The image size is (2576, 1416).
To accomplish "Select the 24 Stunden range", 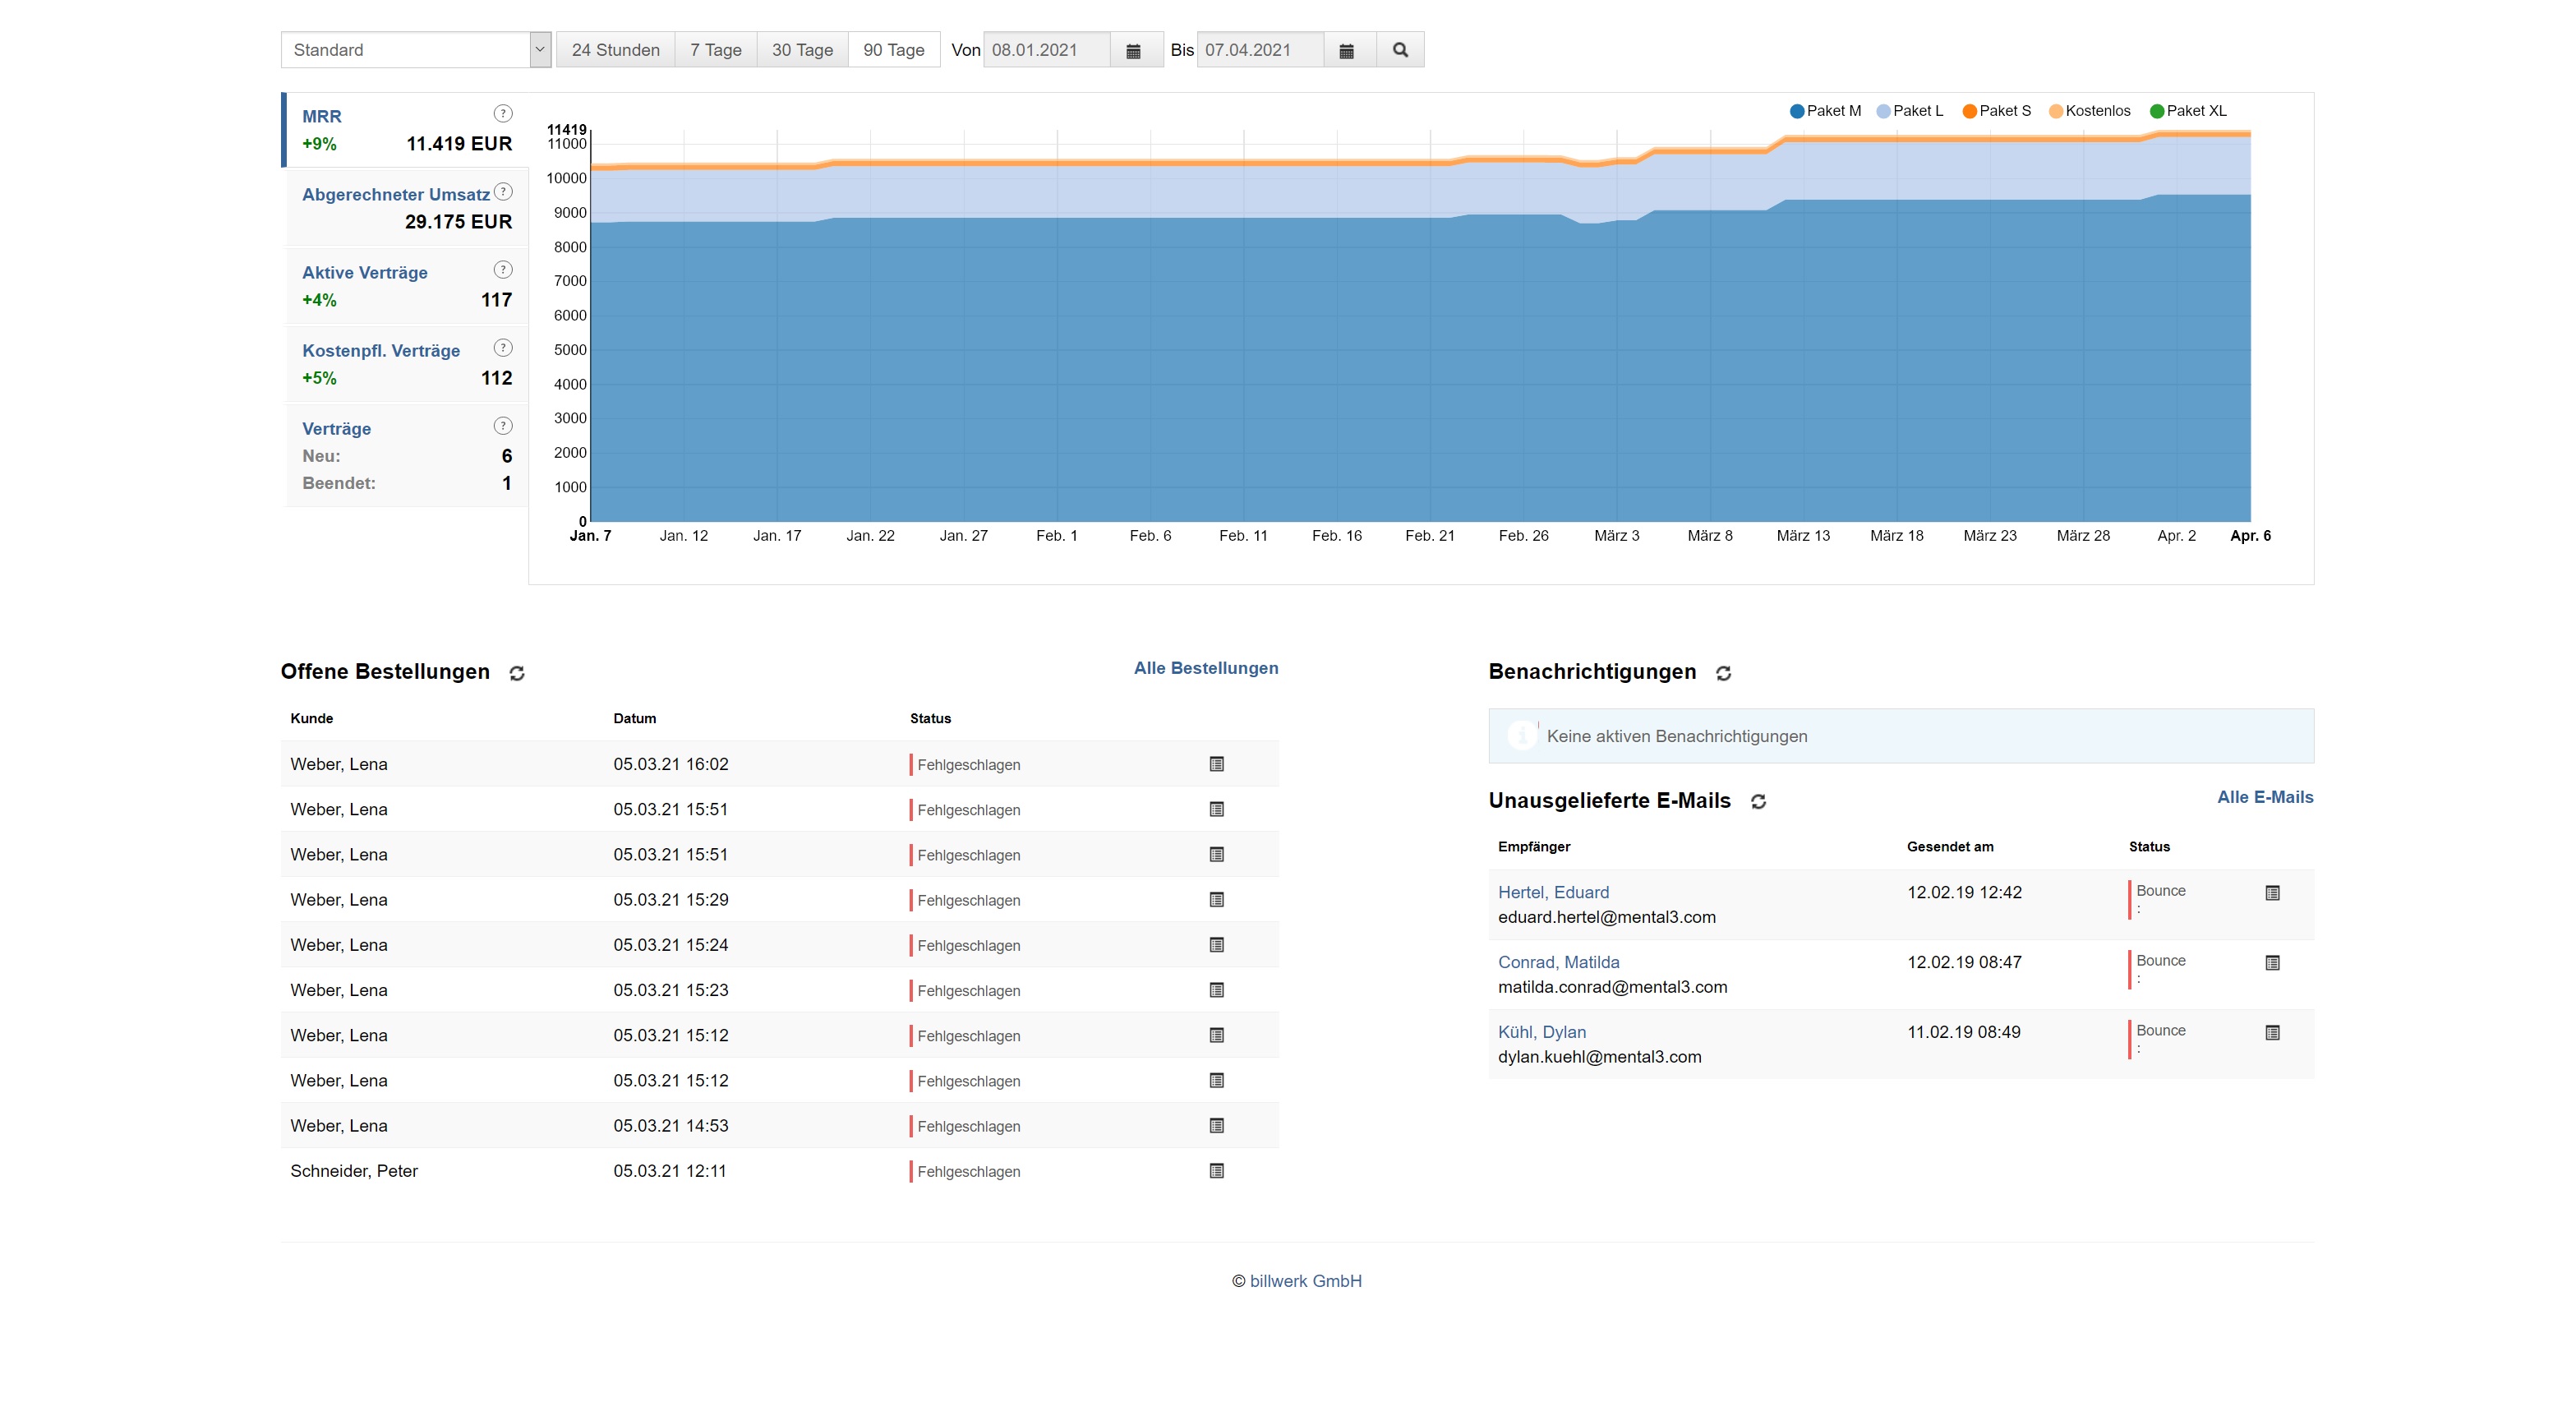I will [615, 50].
